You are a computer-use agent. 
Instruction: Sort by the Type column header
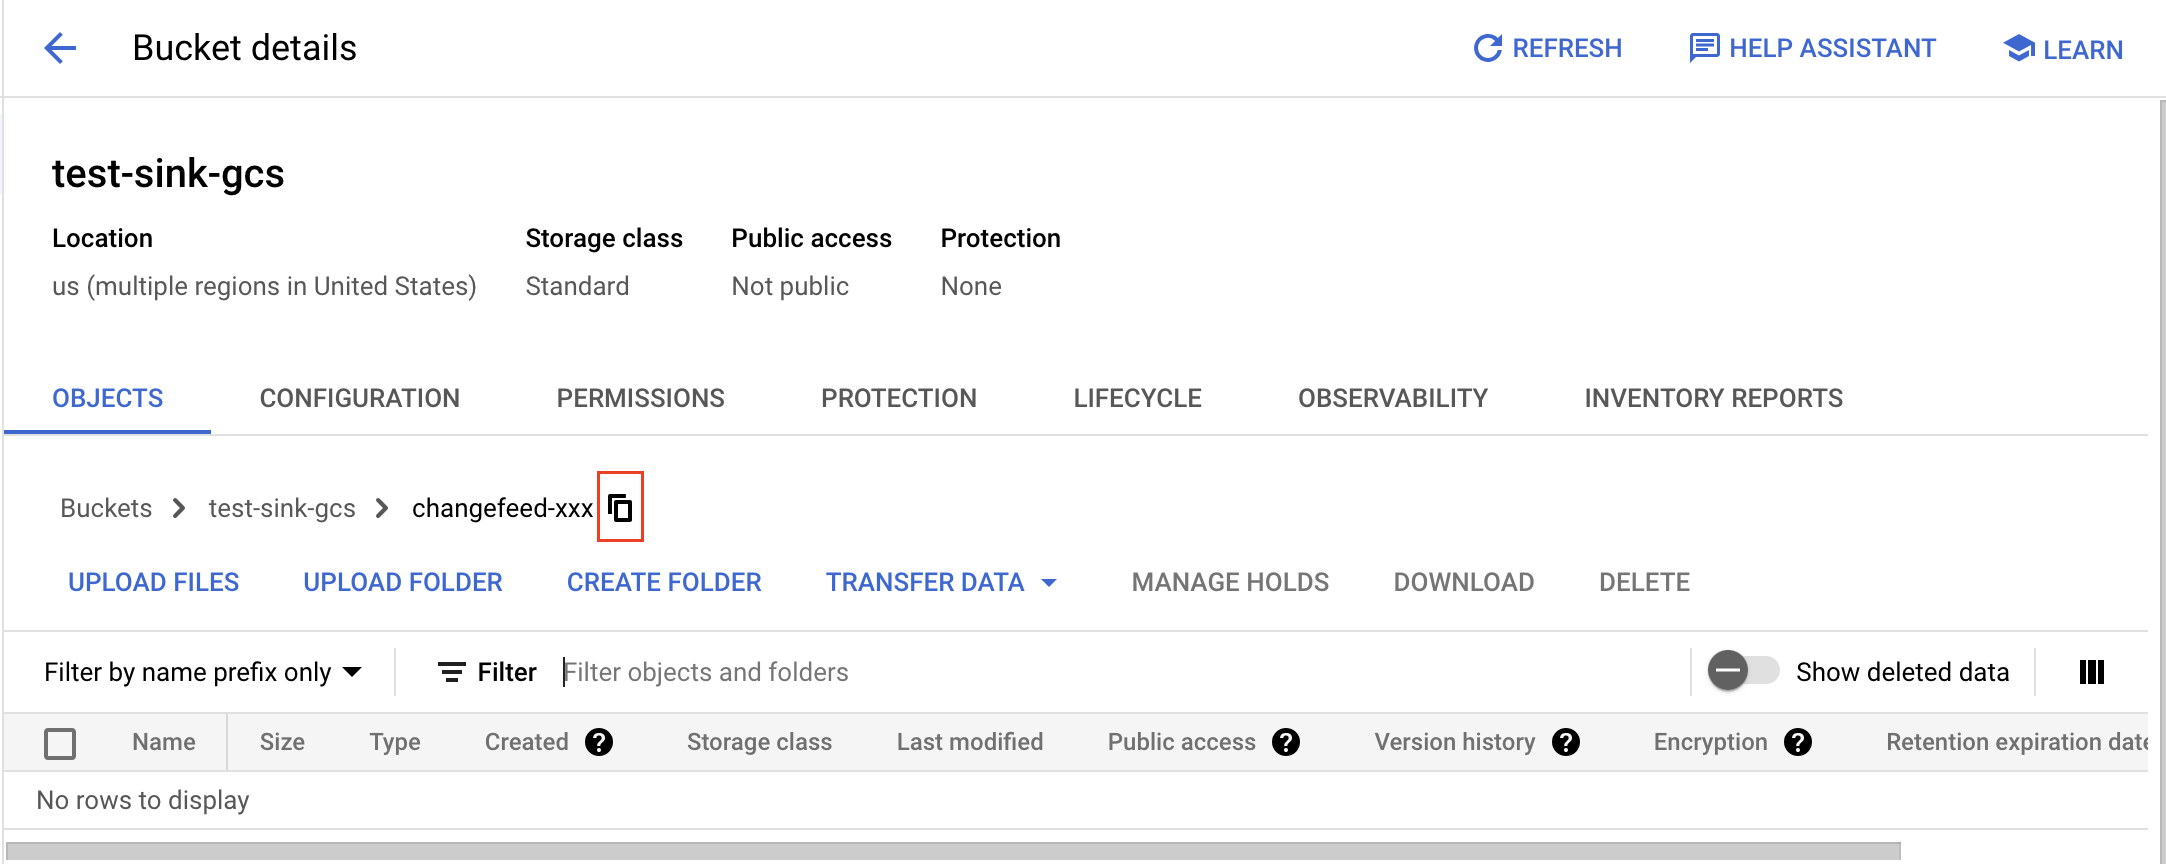click(395, 742)
